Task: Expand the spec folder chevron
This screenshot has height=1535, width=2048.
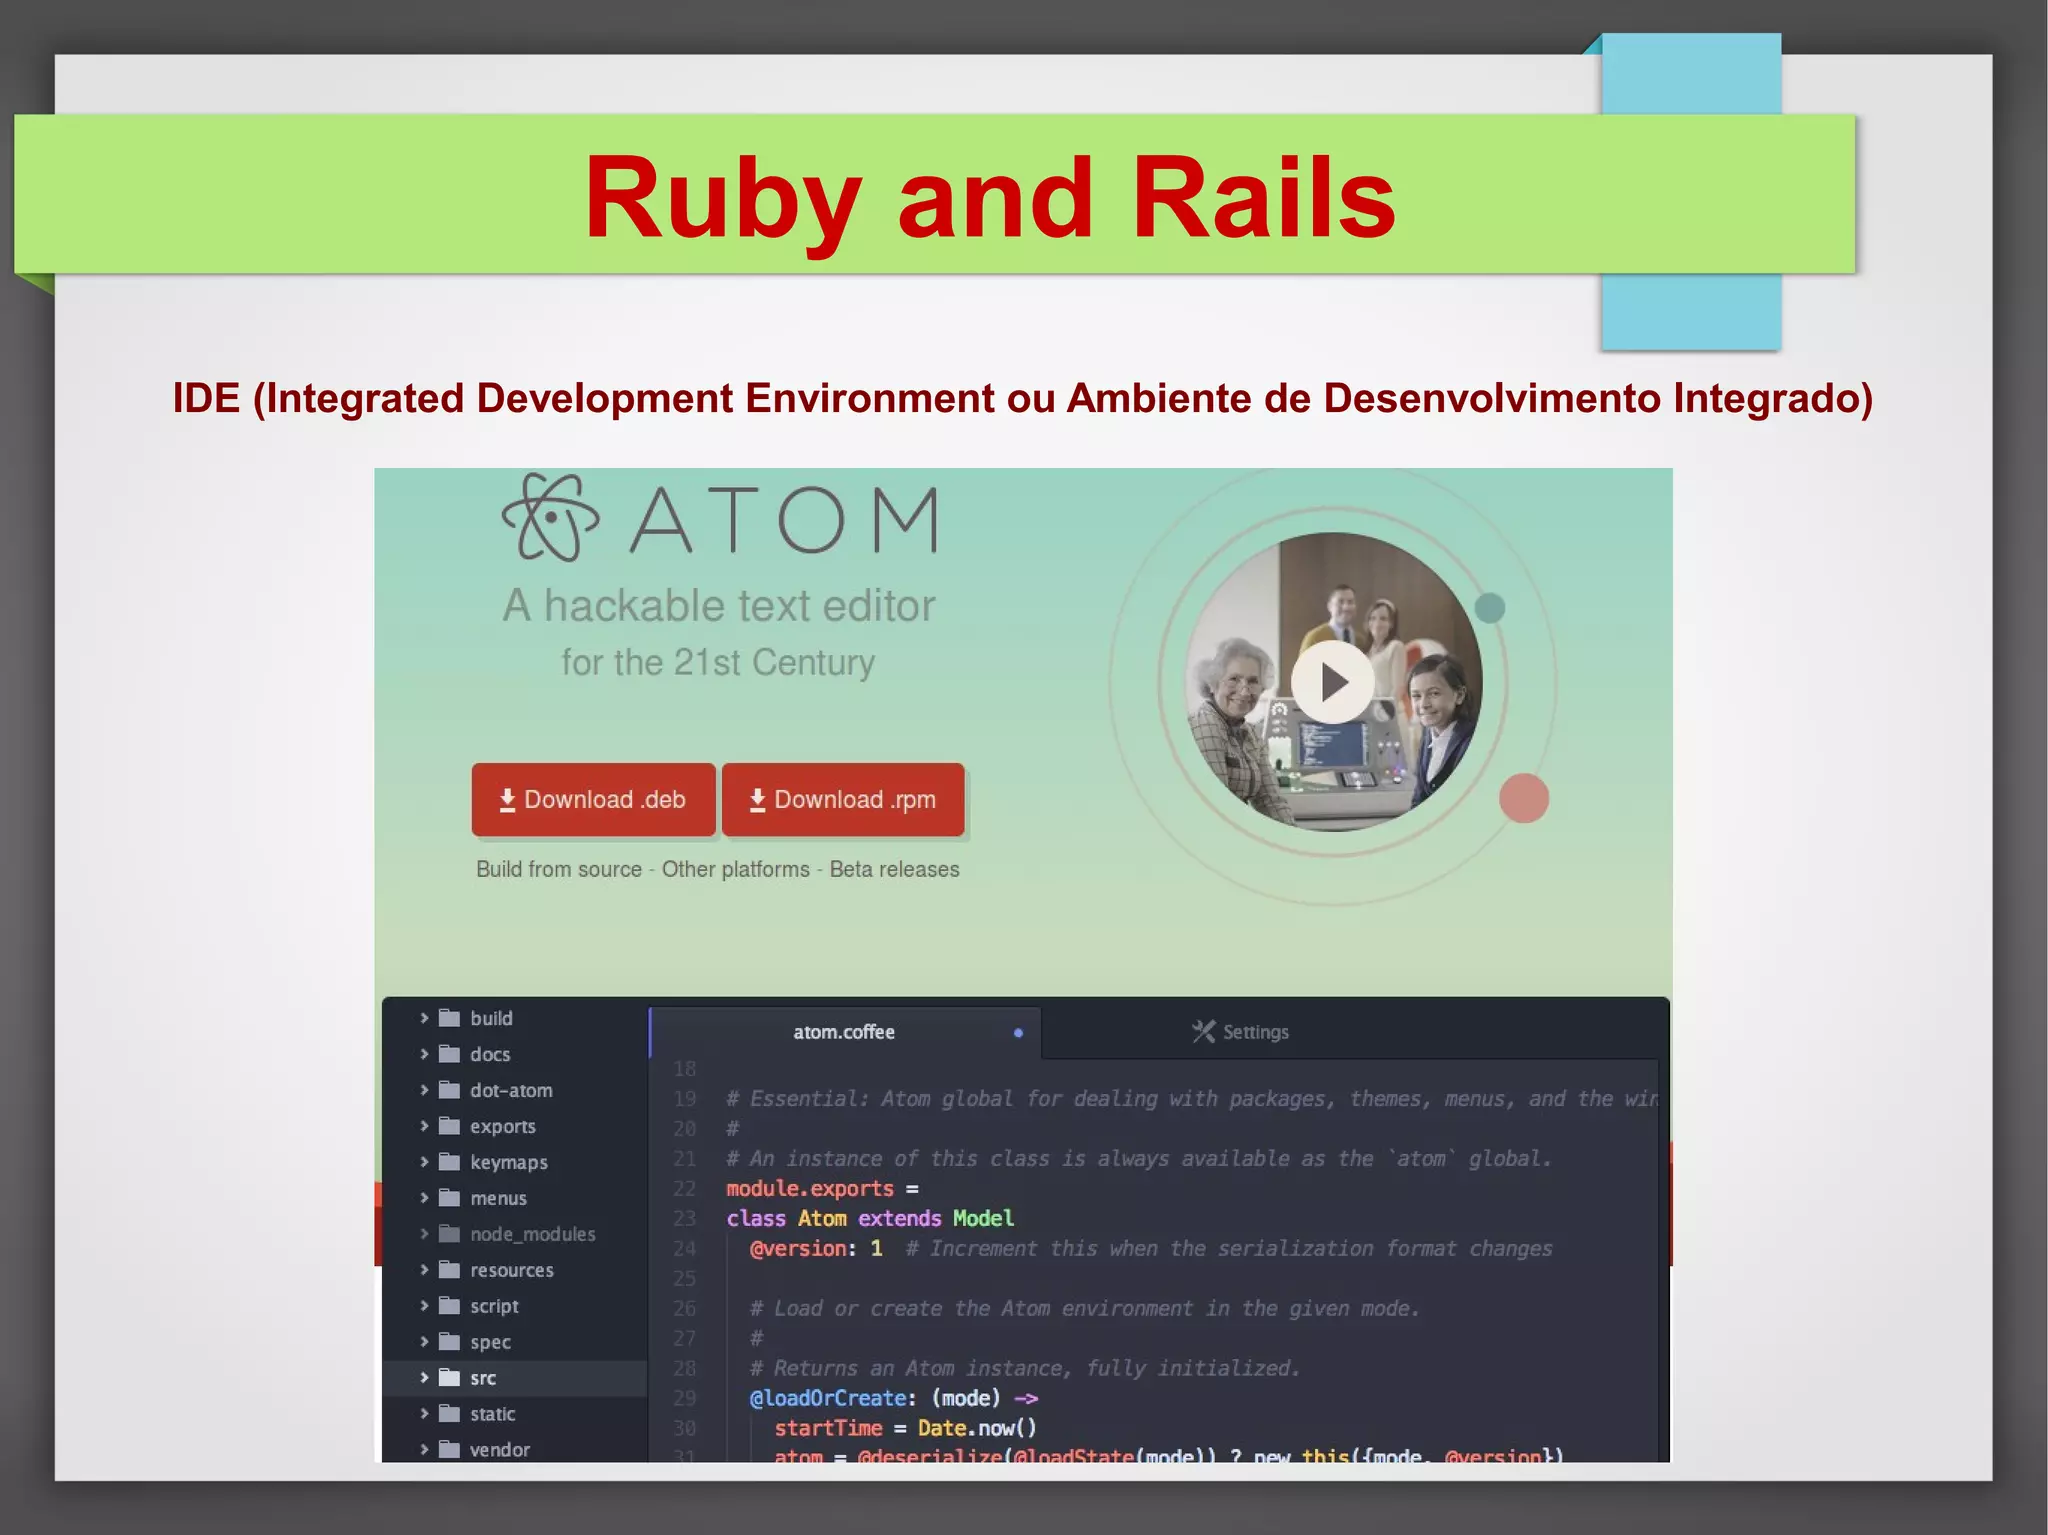Action: (x=424, y=1342)
